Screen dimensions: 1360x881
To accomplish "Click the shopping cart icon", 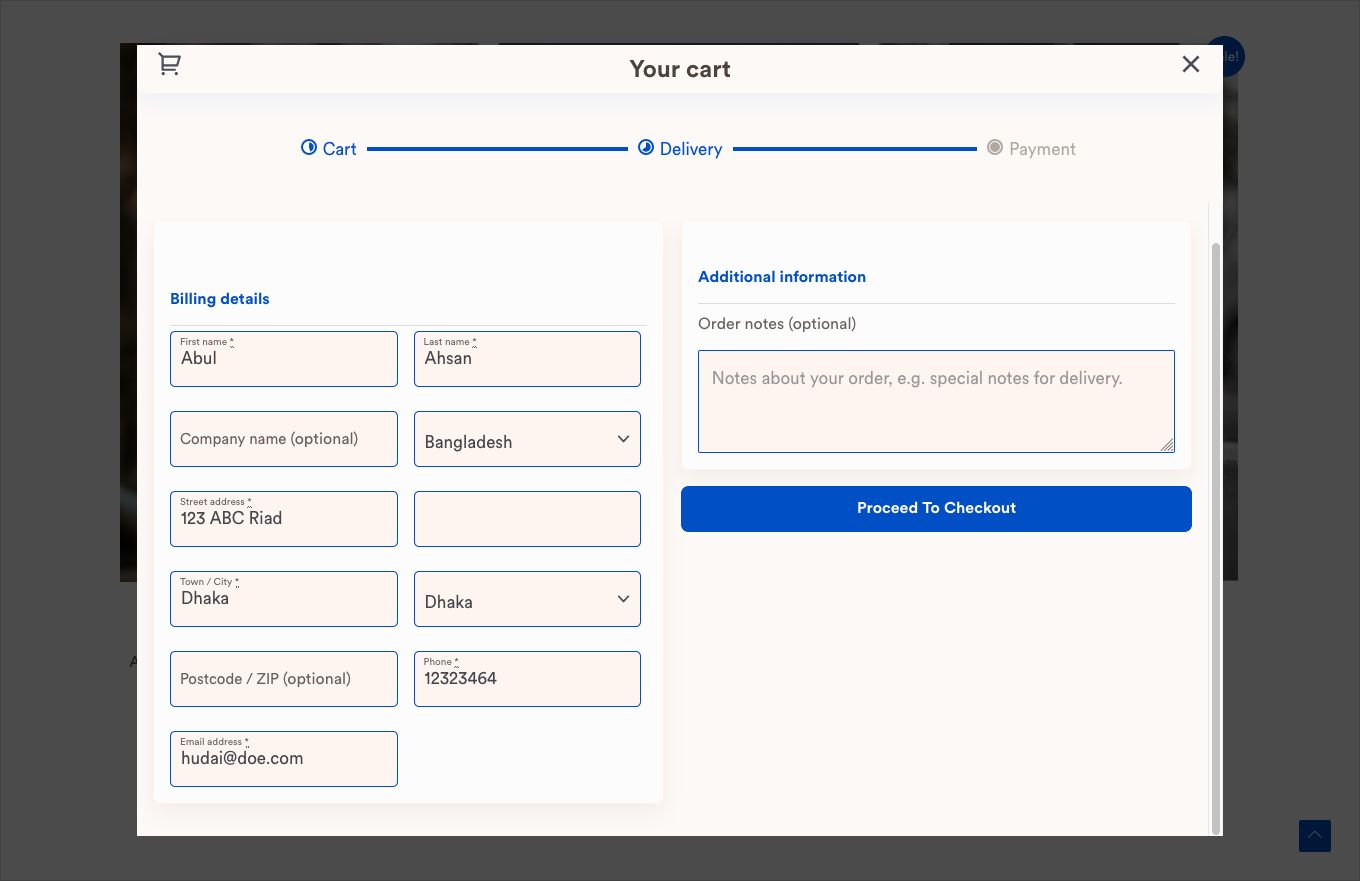I will (x=169, y=64).
